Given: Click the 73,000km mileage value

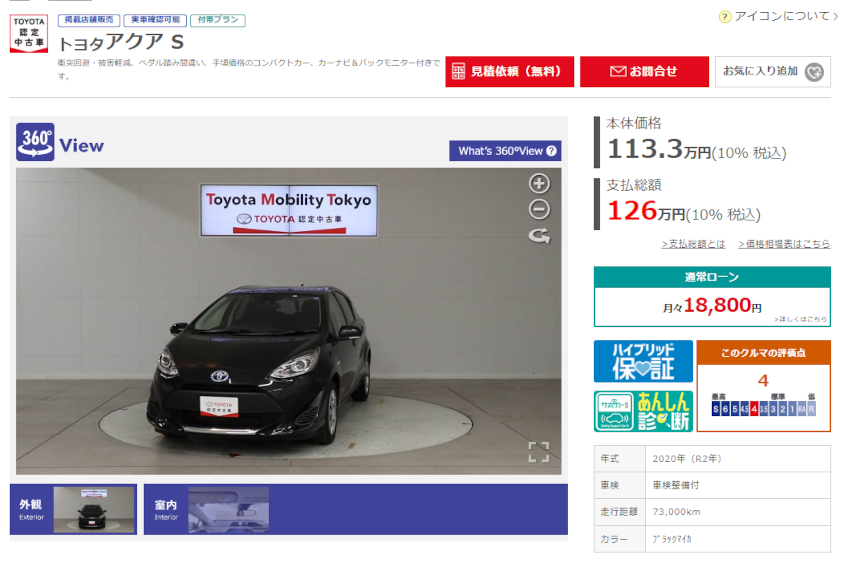Looking at the screenshot, I should click(676, 511).
